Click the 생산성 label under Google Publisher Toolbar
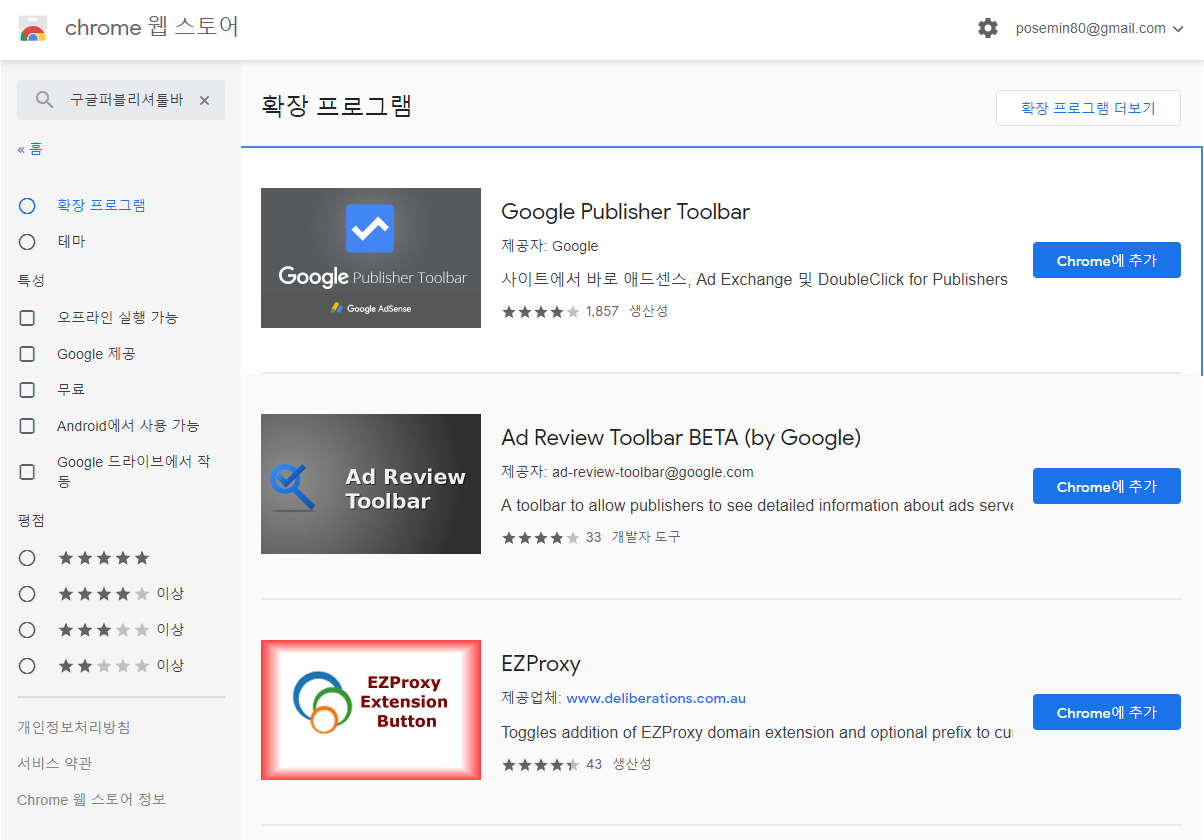1204x840 pixels. [648, 311]
